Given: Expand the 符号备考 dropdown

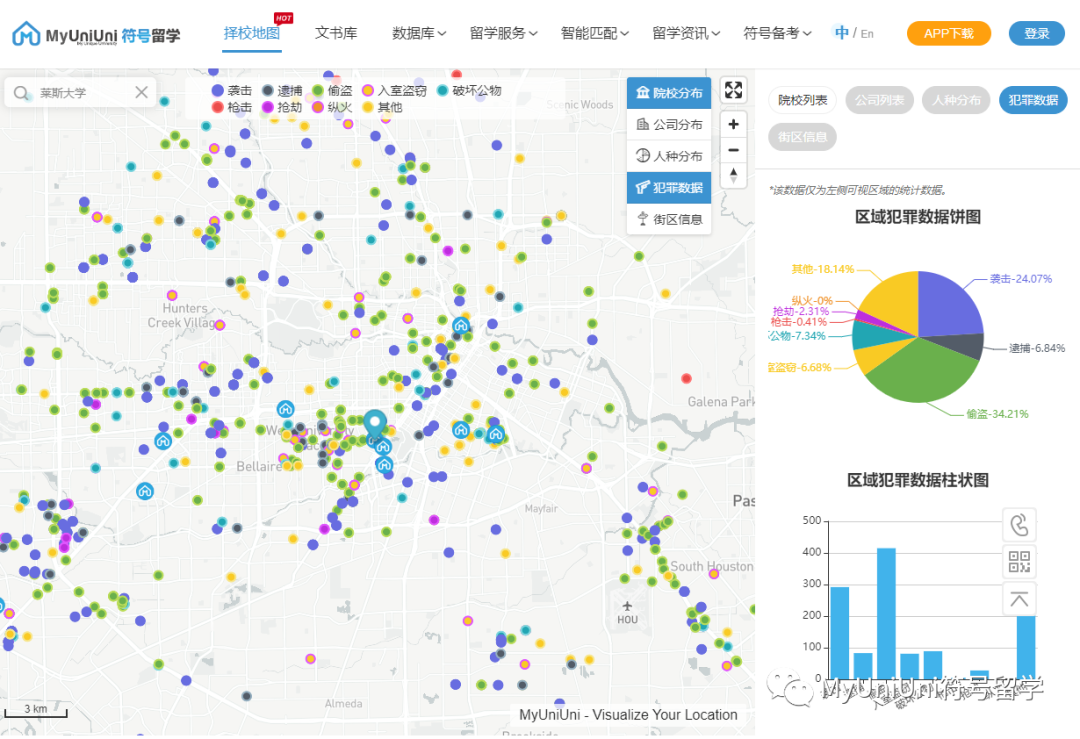Looking at the screenshot, I should 773,33.
